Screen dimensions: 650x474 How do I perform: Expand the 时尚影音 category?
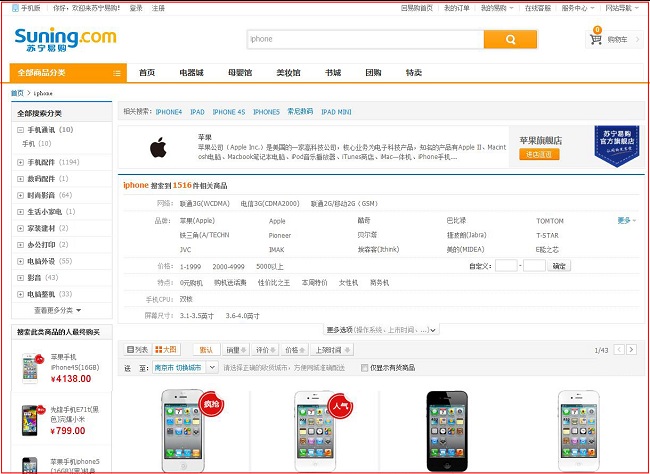pos(20,195)
